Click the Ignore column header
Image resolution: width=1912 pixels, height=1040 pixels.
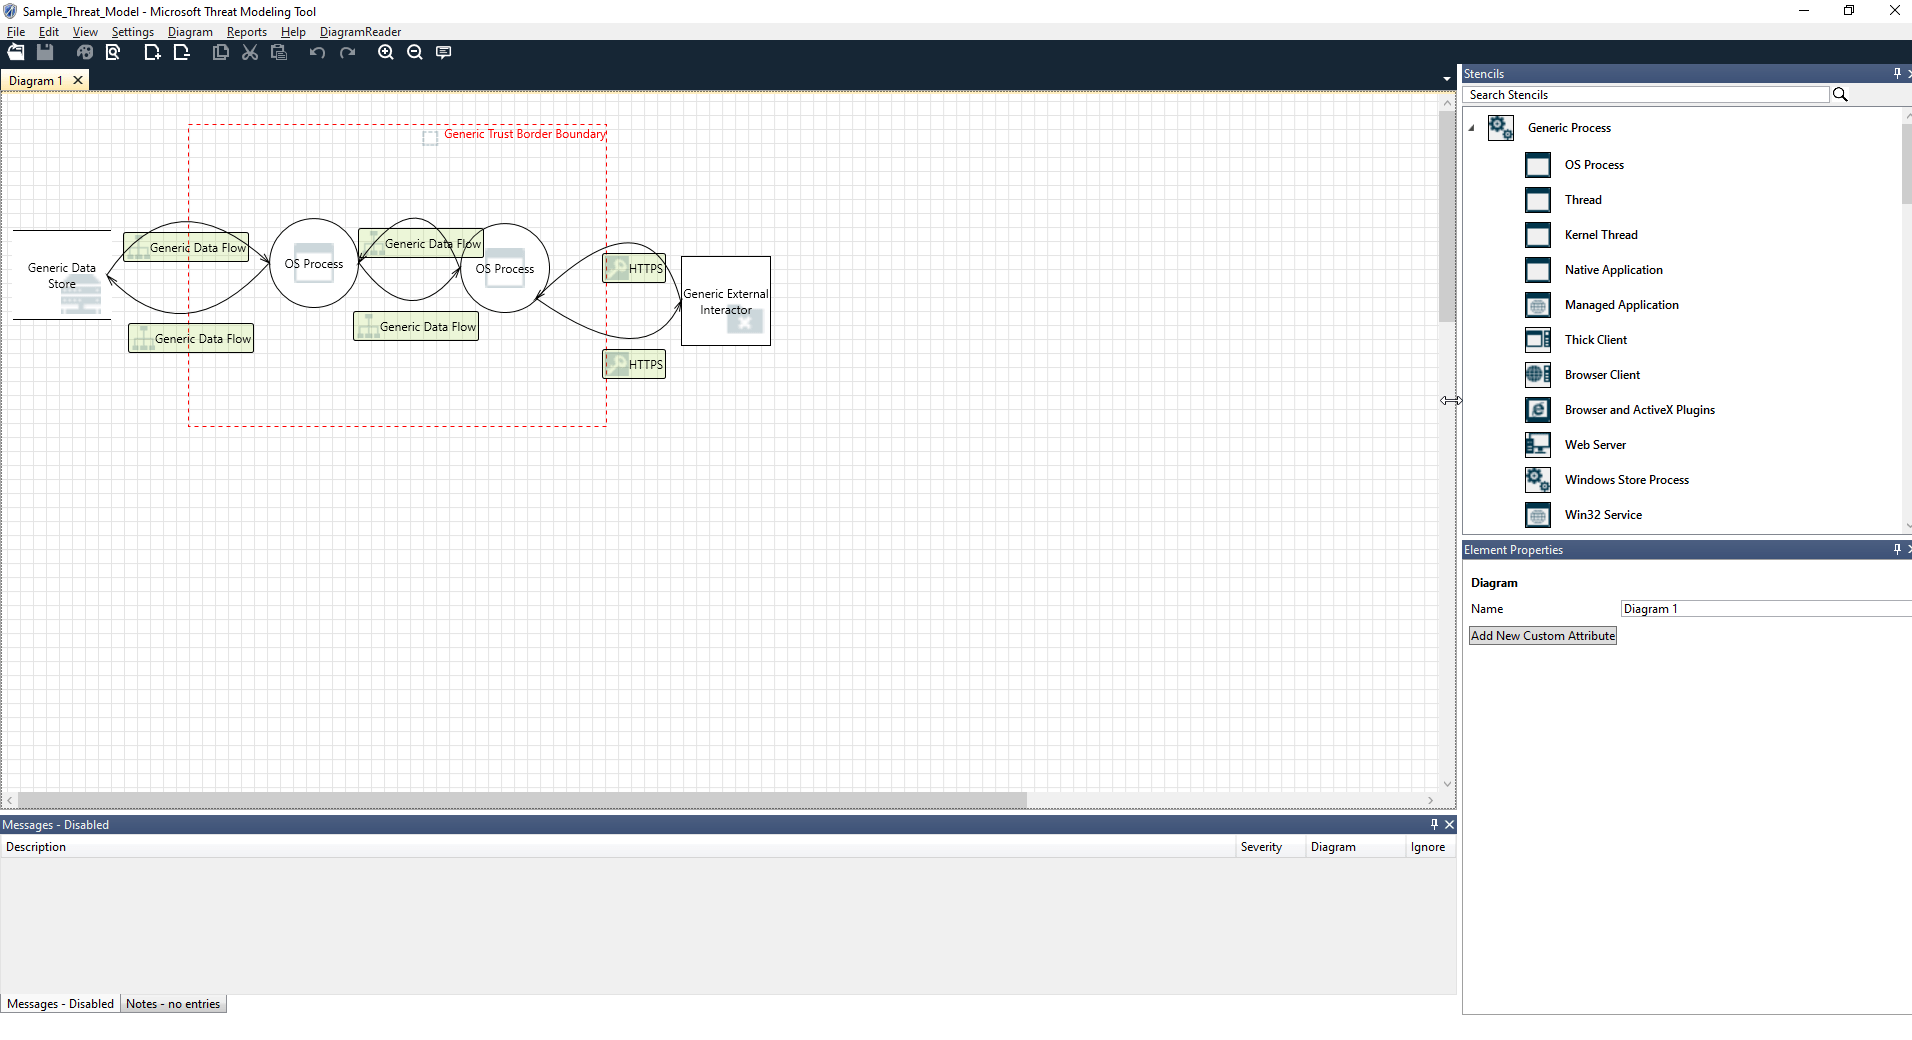(x=1429, y=847)
